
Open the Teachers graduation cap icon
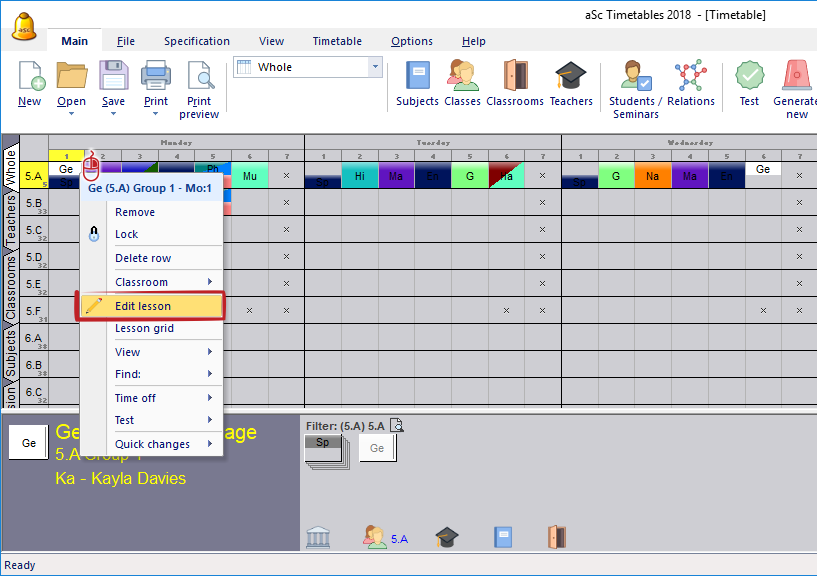pos(571,84)
